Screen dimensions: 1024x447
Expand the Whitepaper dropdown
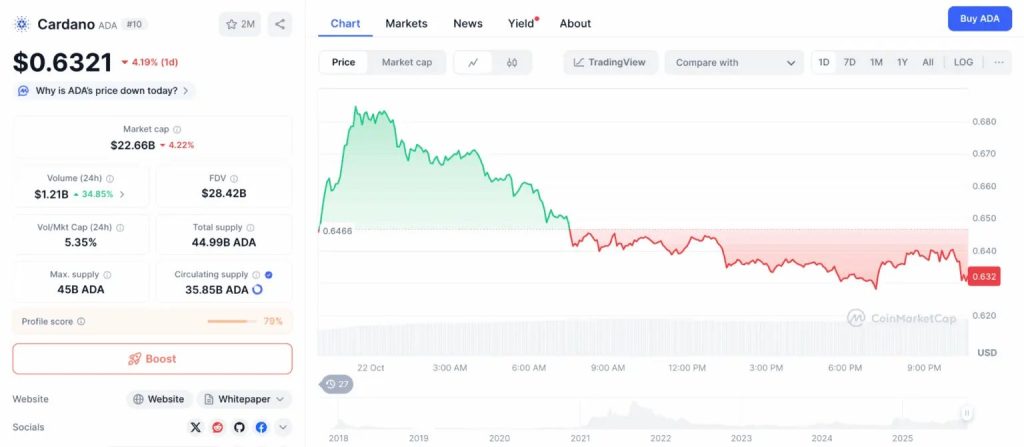click(244, 399)
